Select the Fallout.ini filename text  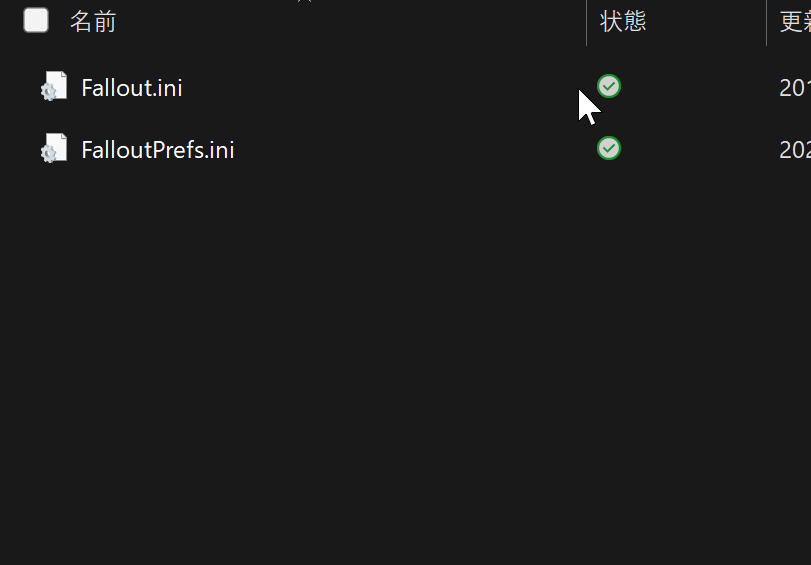[132, 88]
